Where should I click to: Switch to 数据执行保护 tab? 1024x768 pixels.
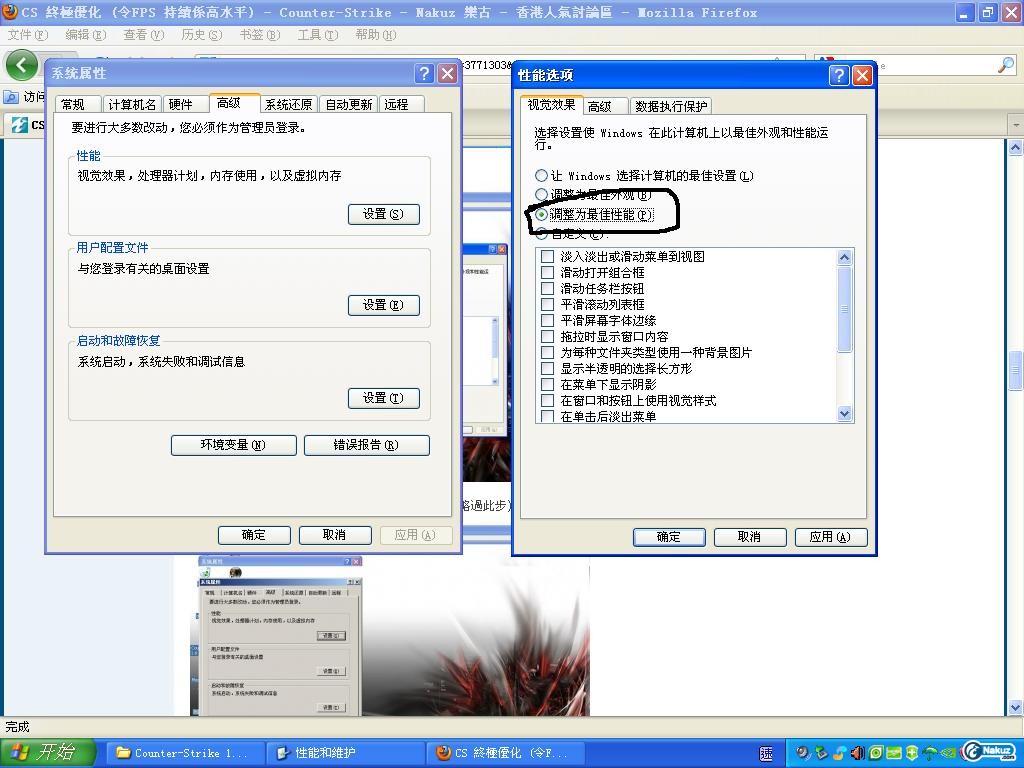pos(671,106)
